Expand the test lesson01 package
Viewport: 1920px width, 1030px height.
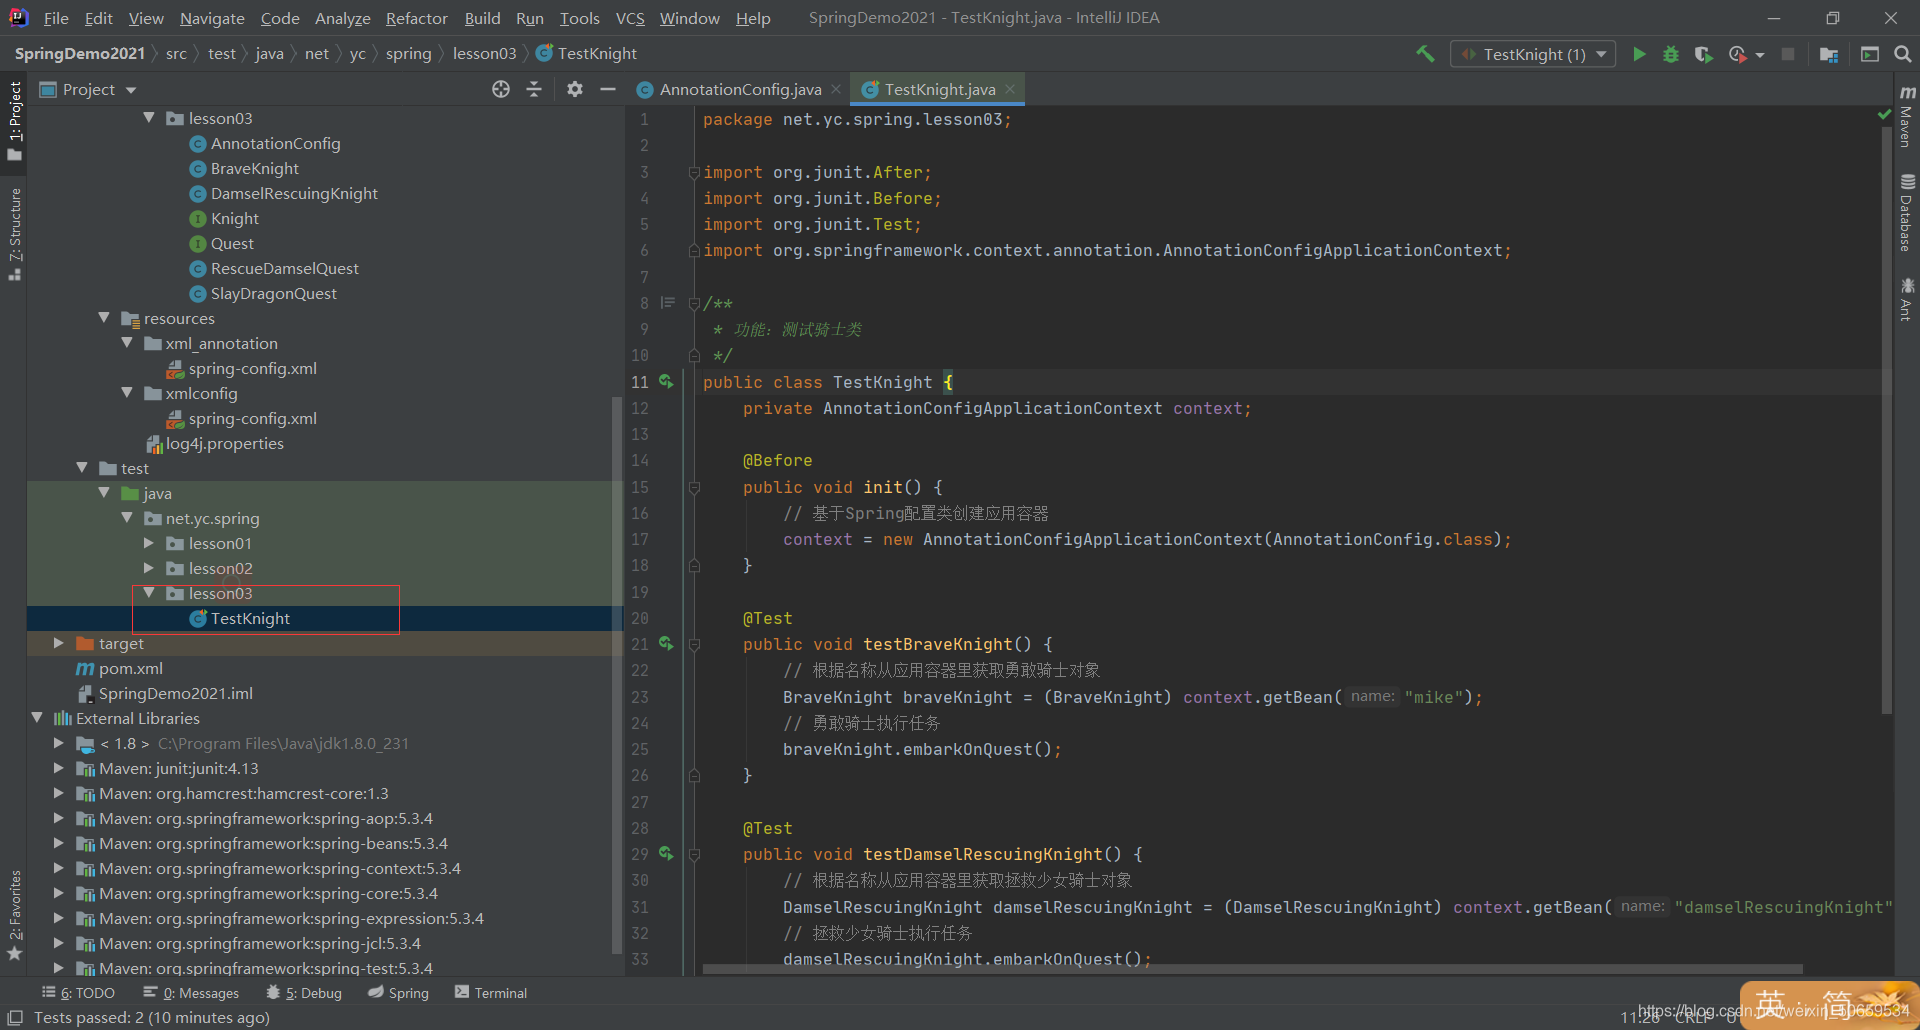coord(149,543)
